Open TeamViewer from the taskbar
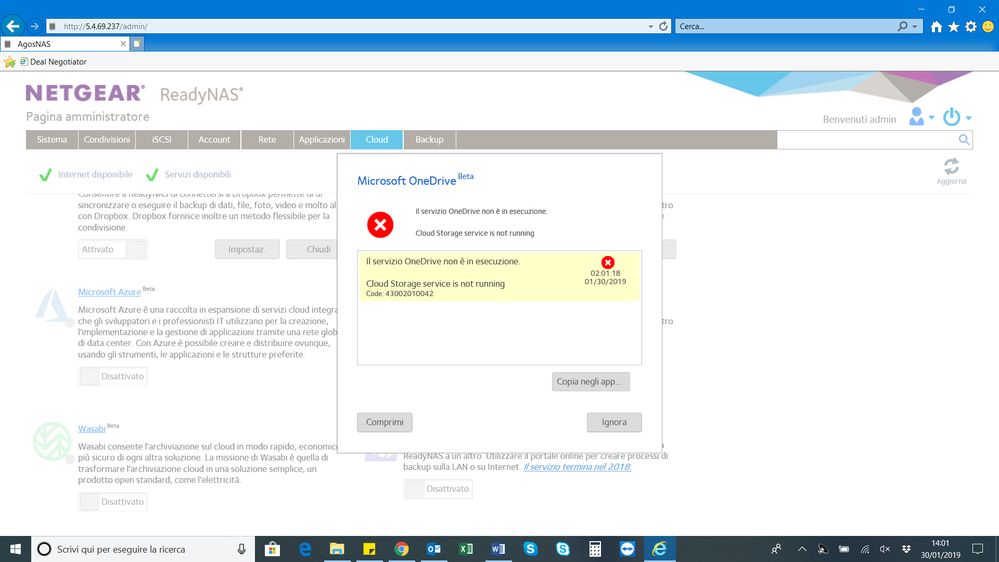Screen dimensions: 999x562 pyautogui.click(x=627, y=549)
